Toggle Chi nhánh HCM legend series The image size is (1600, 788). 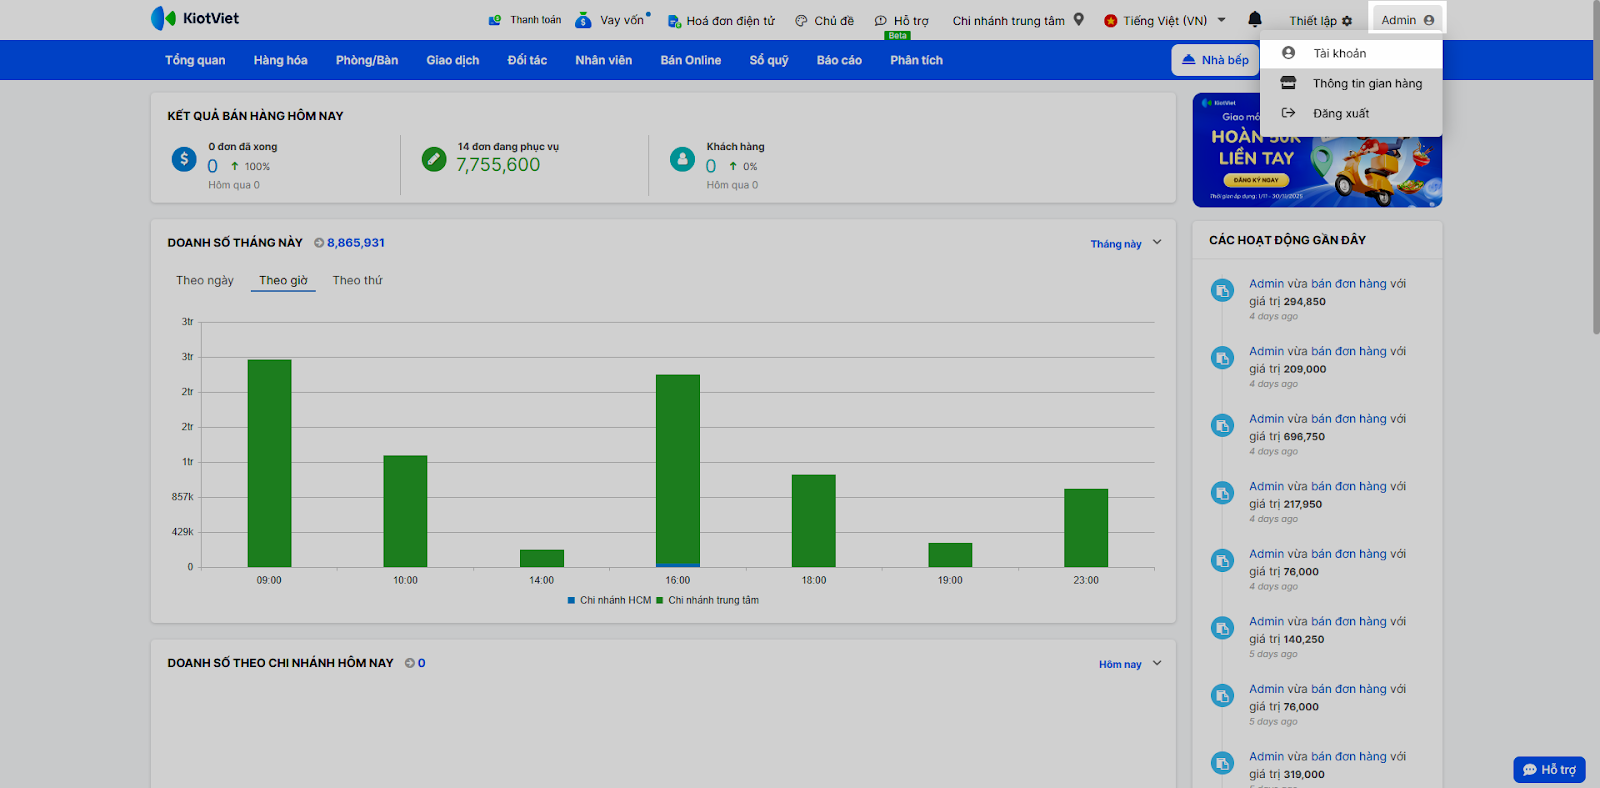(609, 600)
